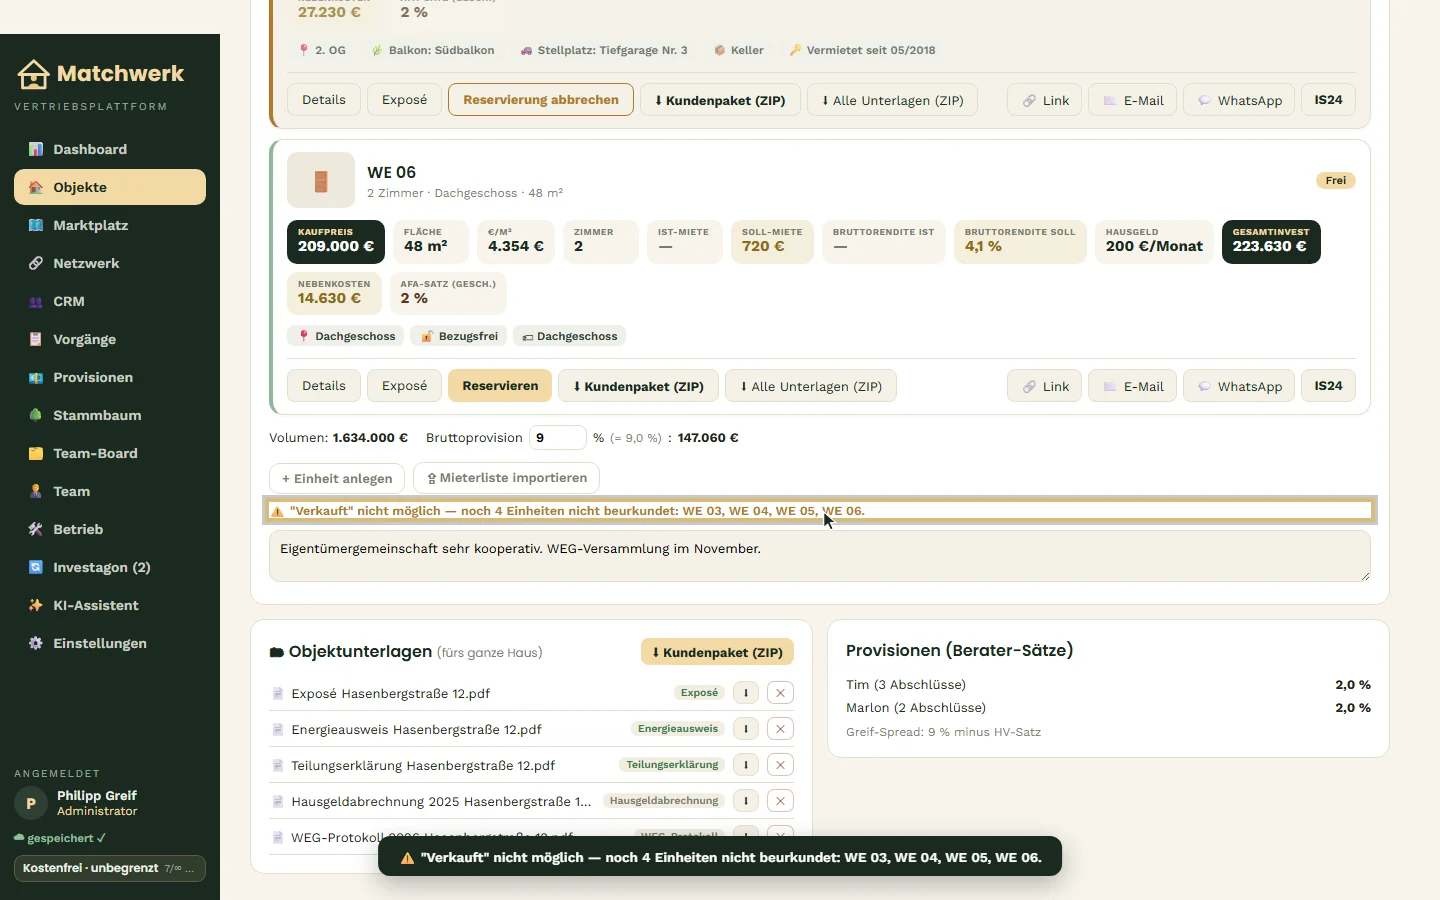Download Objektunterlagen Kundenpaket (ZIP)
The height and width of the screenshot is (900, 1440).
(718, 652)
